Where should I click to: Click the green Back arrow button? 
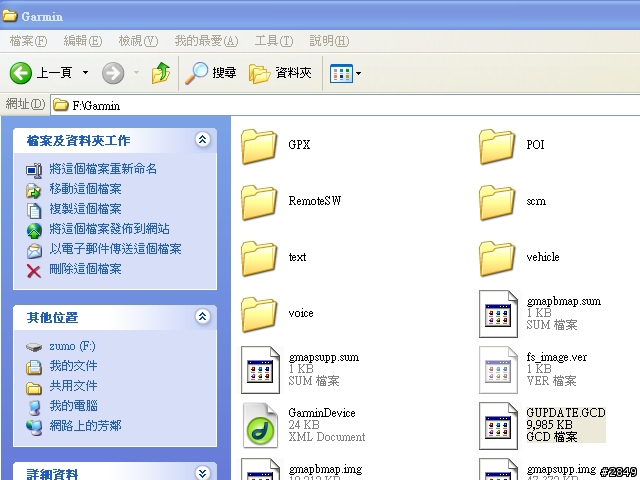point(20,73)
